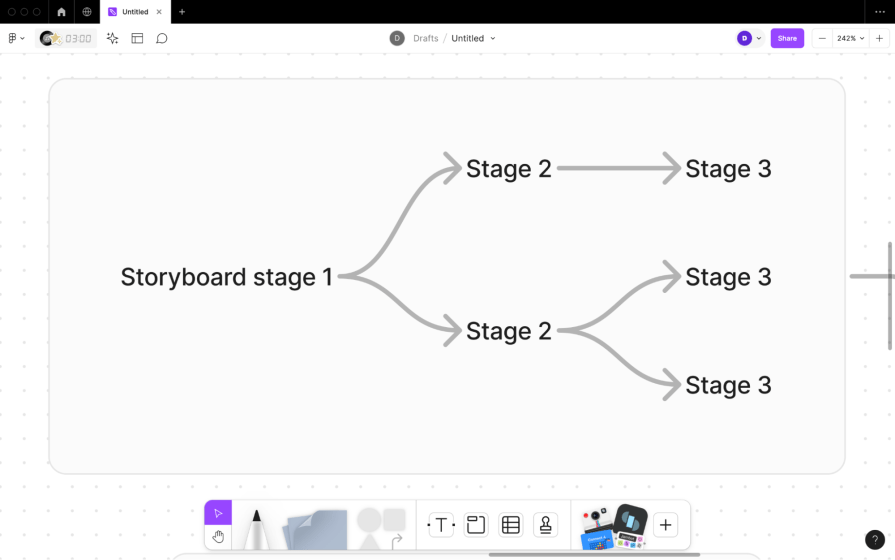This screenshot has height=560, width=895.
Task: Click the horizontal canvas scrollbar
Action: (594, 554)
